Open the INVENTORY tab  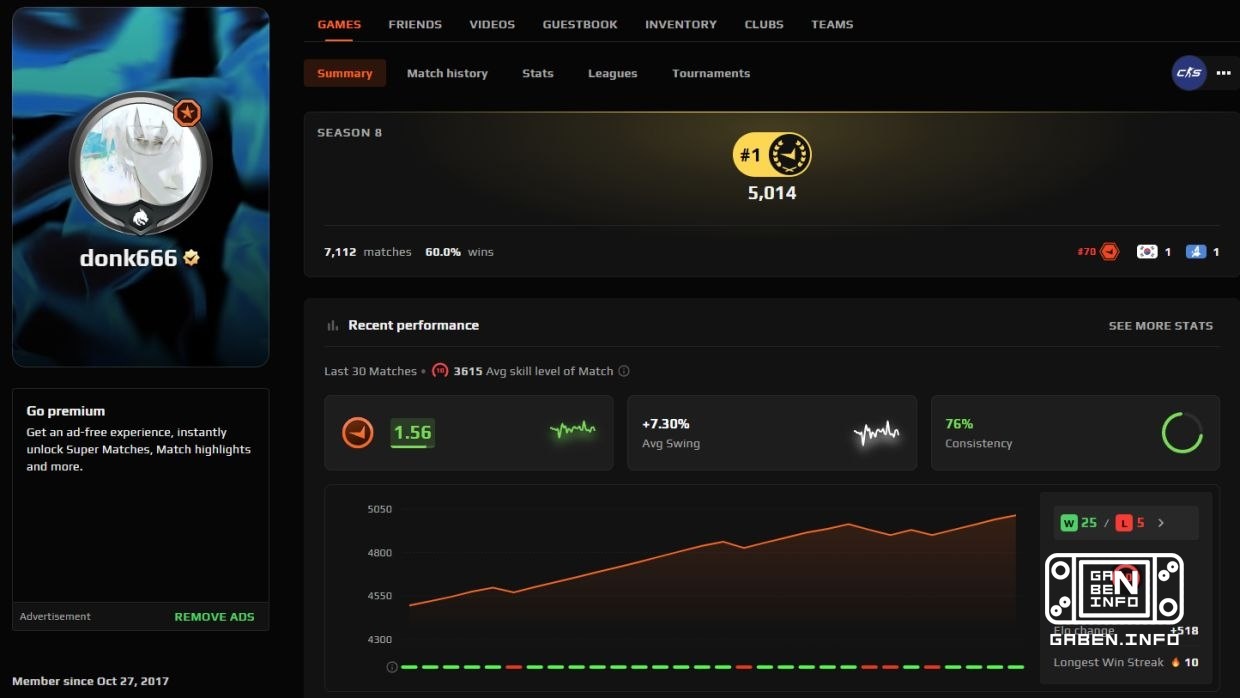pyautogui.click(x=681, y=24)
